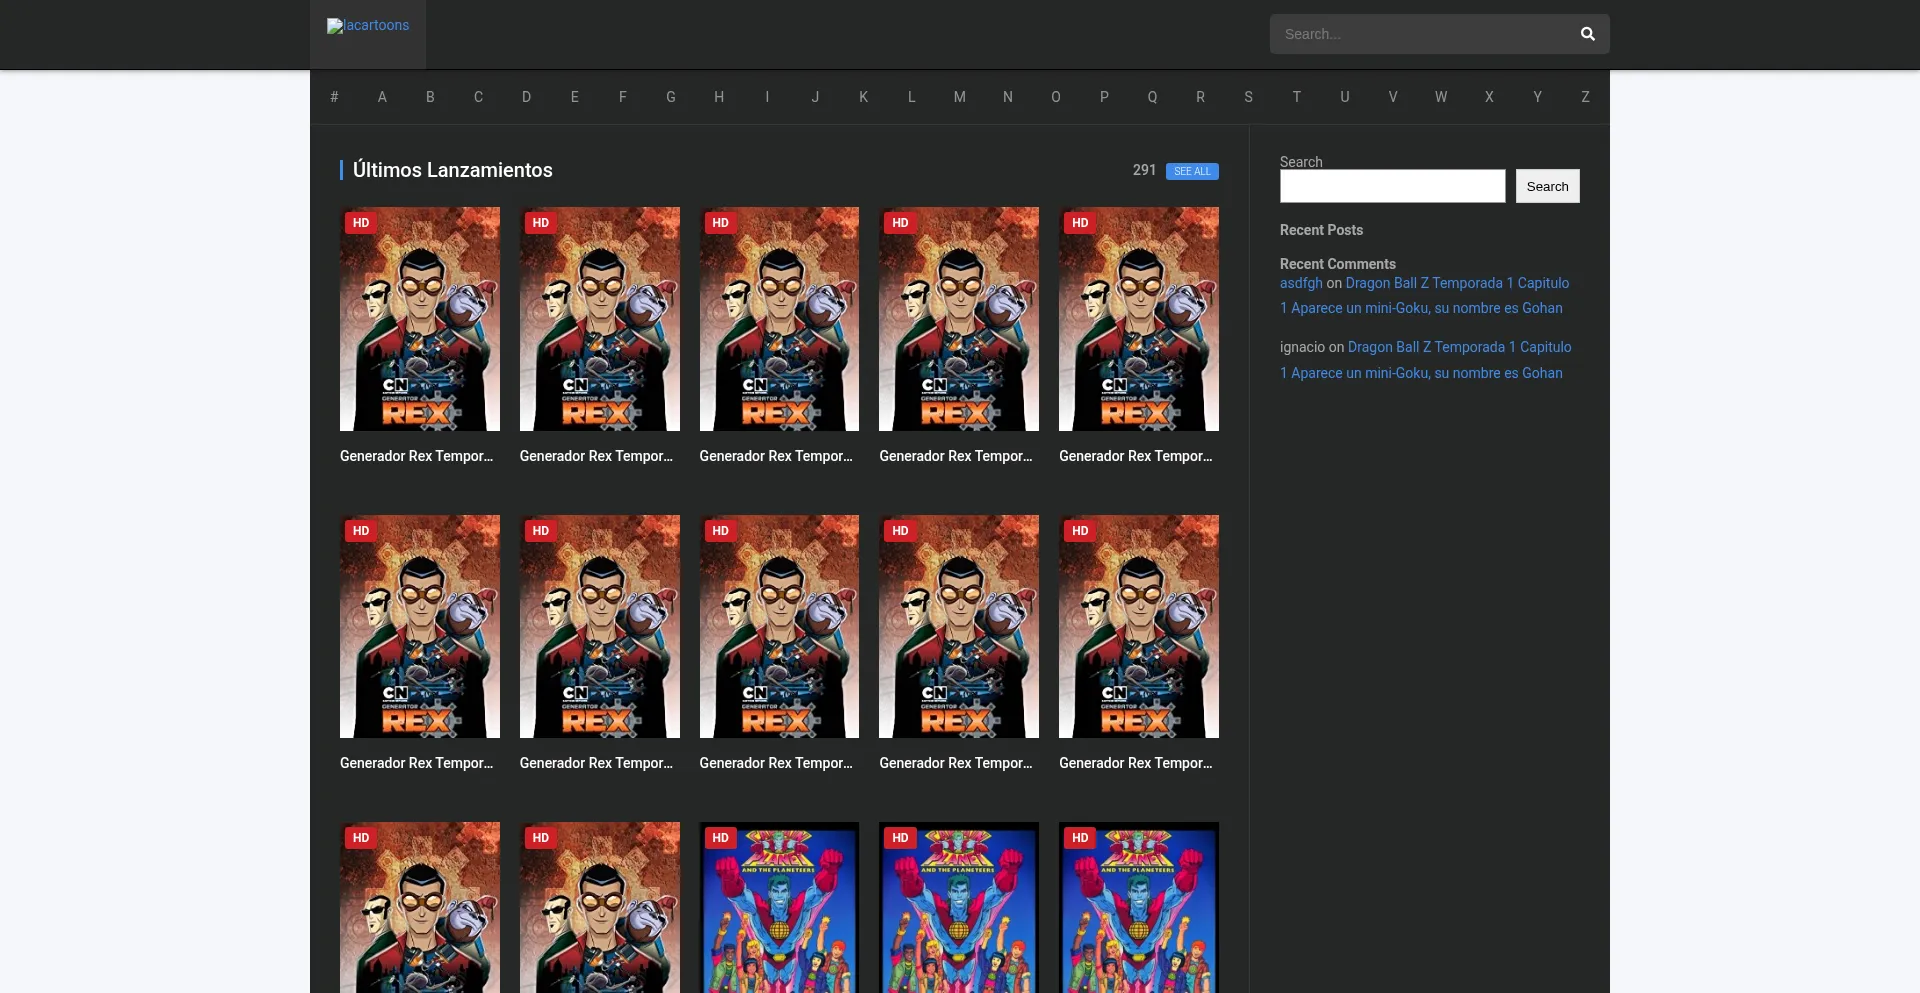
Task: Click the sidebar Search text box
Action: (x=1392, y=186)
